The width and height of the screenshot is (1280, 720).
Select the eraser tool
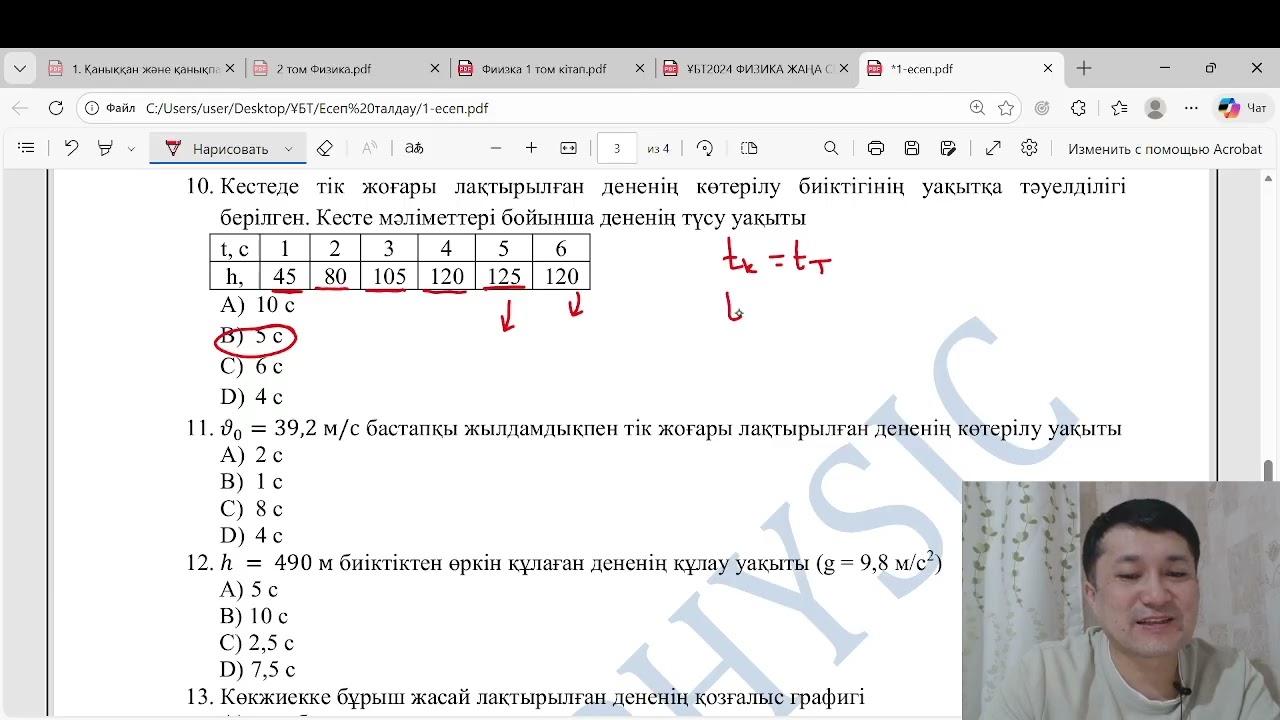coord(324,148)
